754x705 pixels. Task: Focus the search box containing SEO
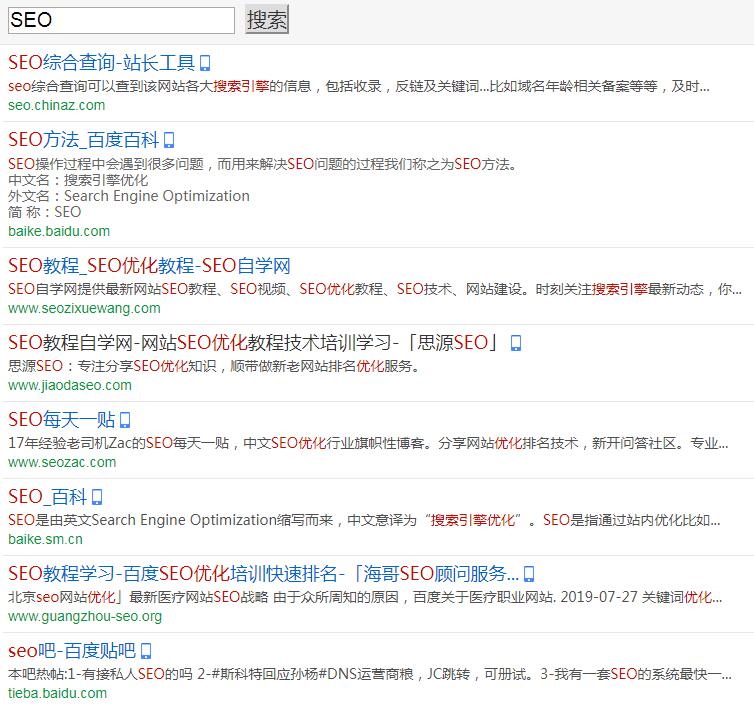(121, 20)
